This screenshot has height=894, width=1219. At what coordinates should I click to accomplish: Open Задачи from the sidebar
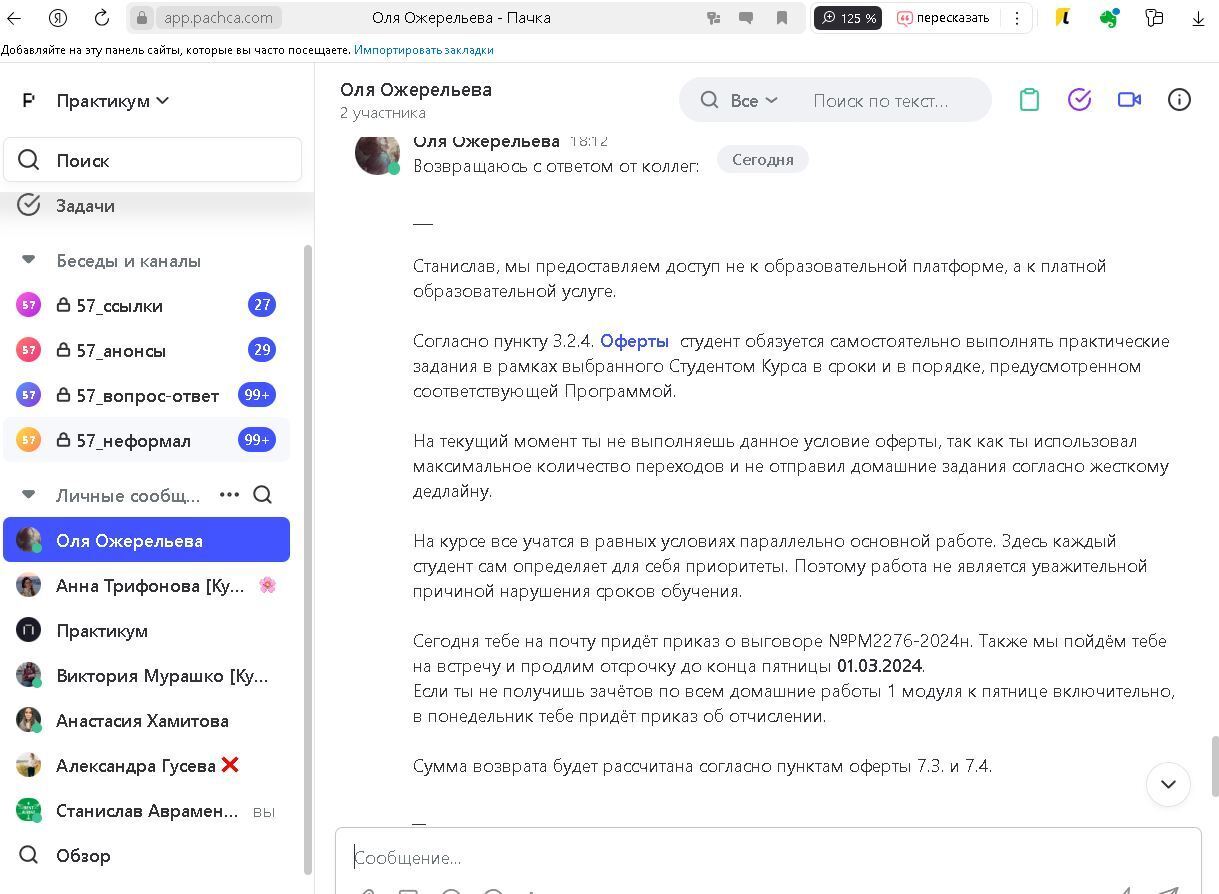(85, 205)
